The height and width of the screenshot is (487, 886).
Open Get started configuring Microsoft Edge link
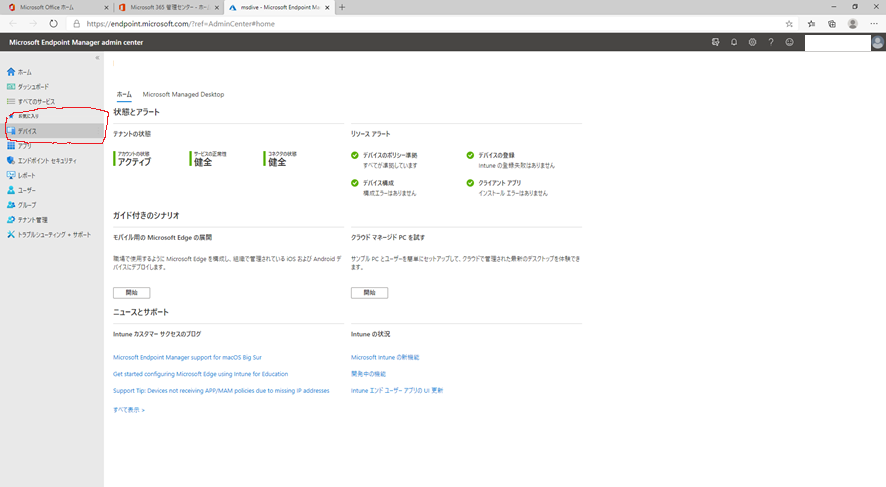tap(201, 374)
